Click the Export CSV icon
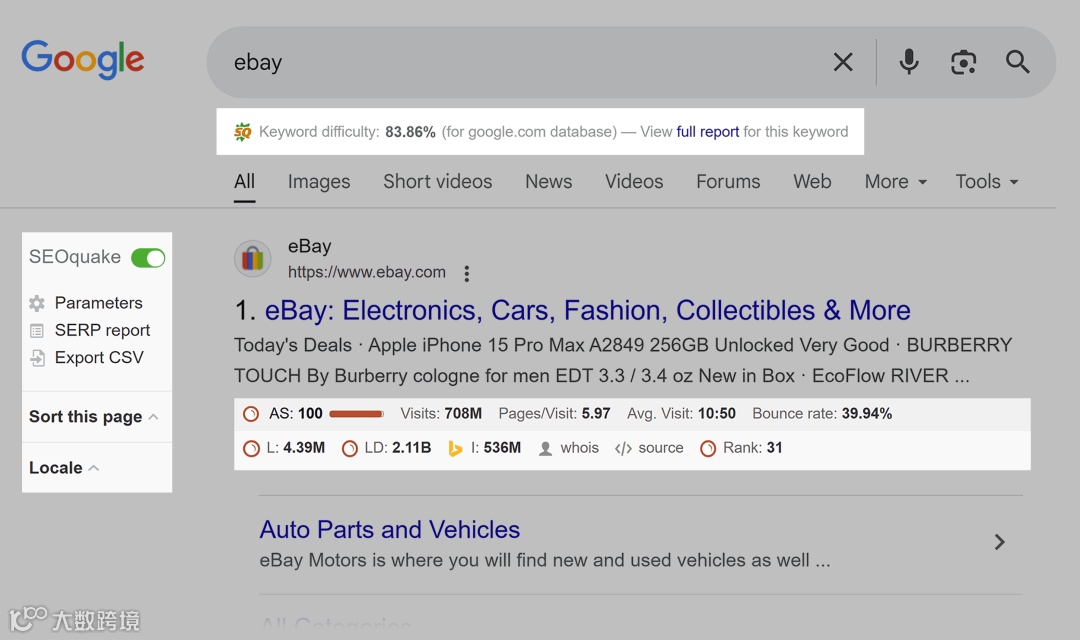This screenshot has height=640, width=1080. point(37,357)
